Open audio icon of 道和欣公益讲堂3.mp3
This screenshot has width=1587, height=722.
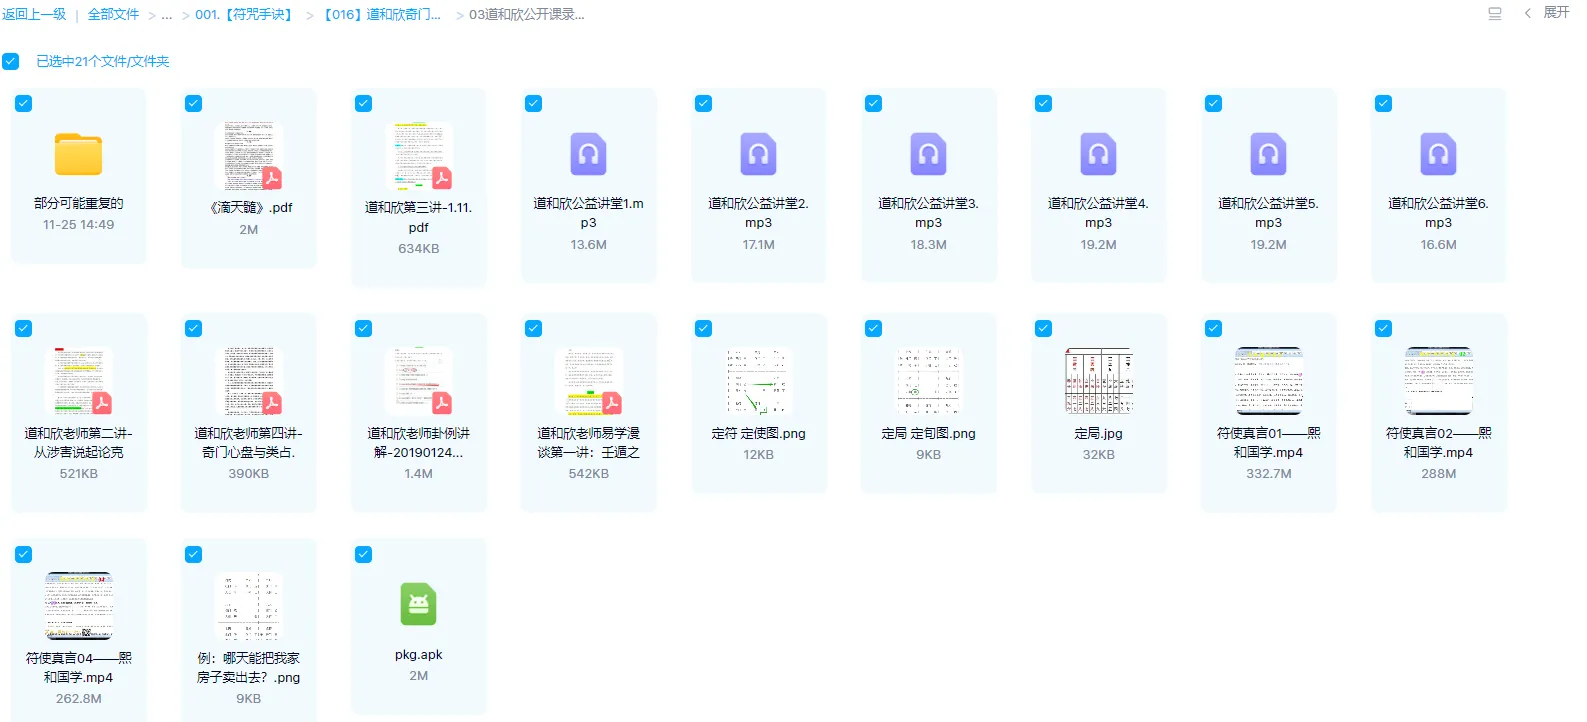click(928, 154)
